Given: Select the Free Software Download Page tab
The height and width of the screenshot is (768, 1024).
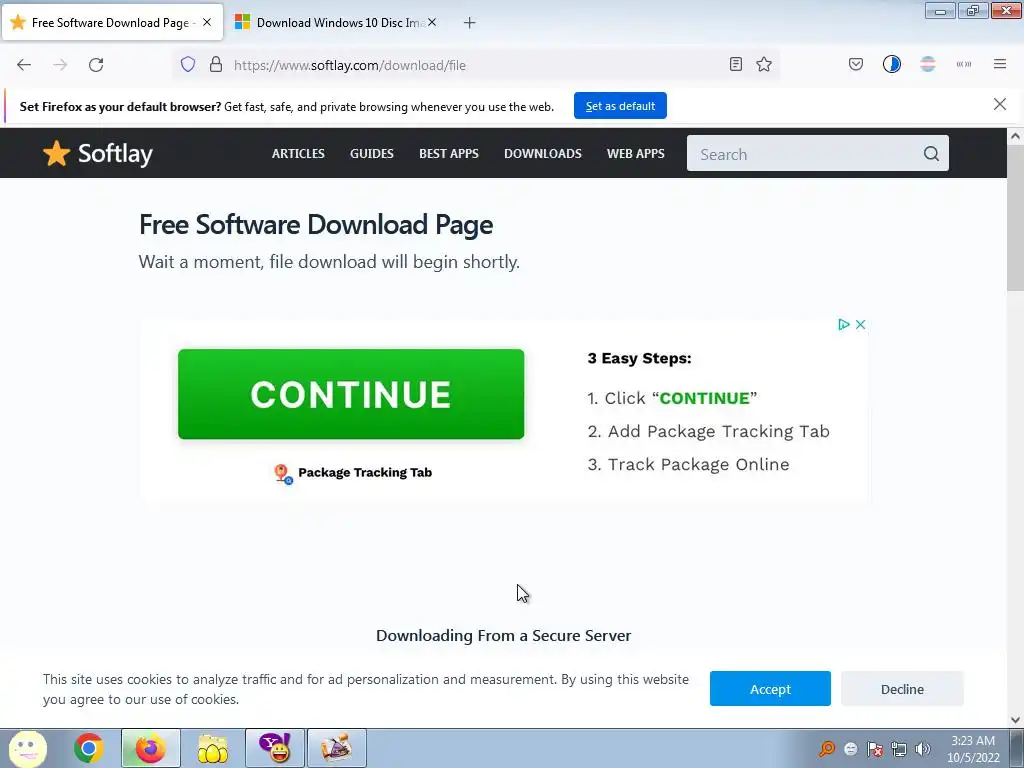Looking at the screenshot, I should pos(113,23).
